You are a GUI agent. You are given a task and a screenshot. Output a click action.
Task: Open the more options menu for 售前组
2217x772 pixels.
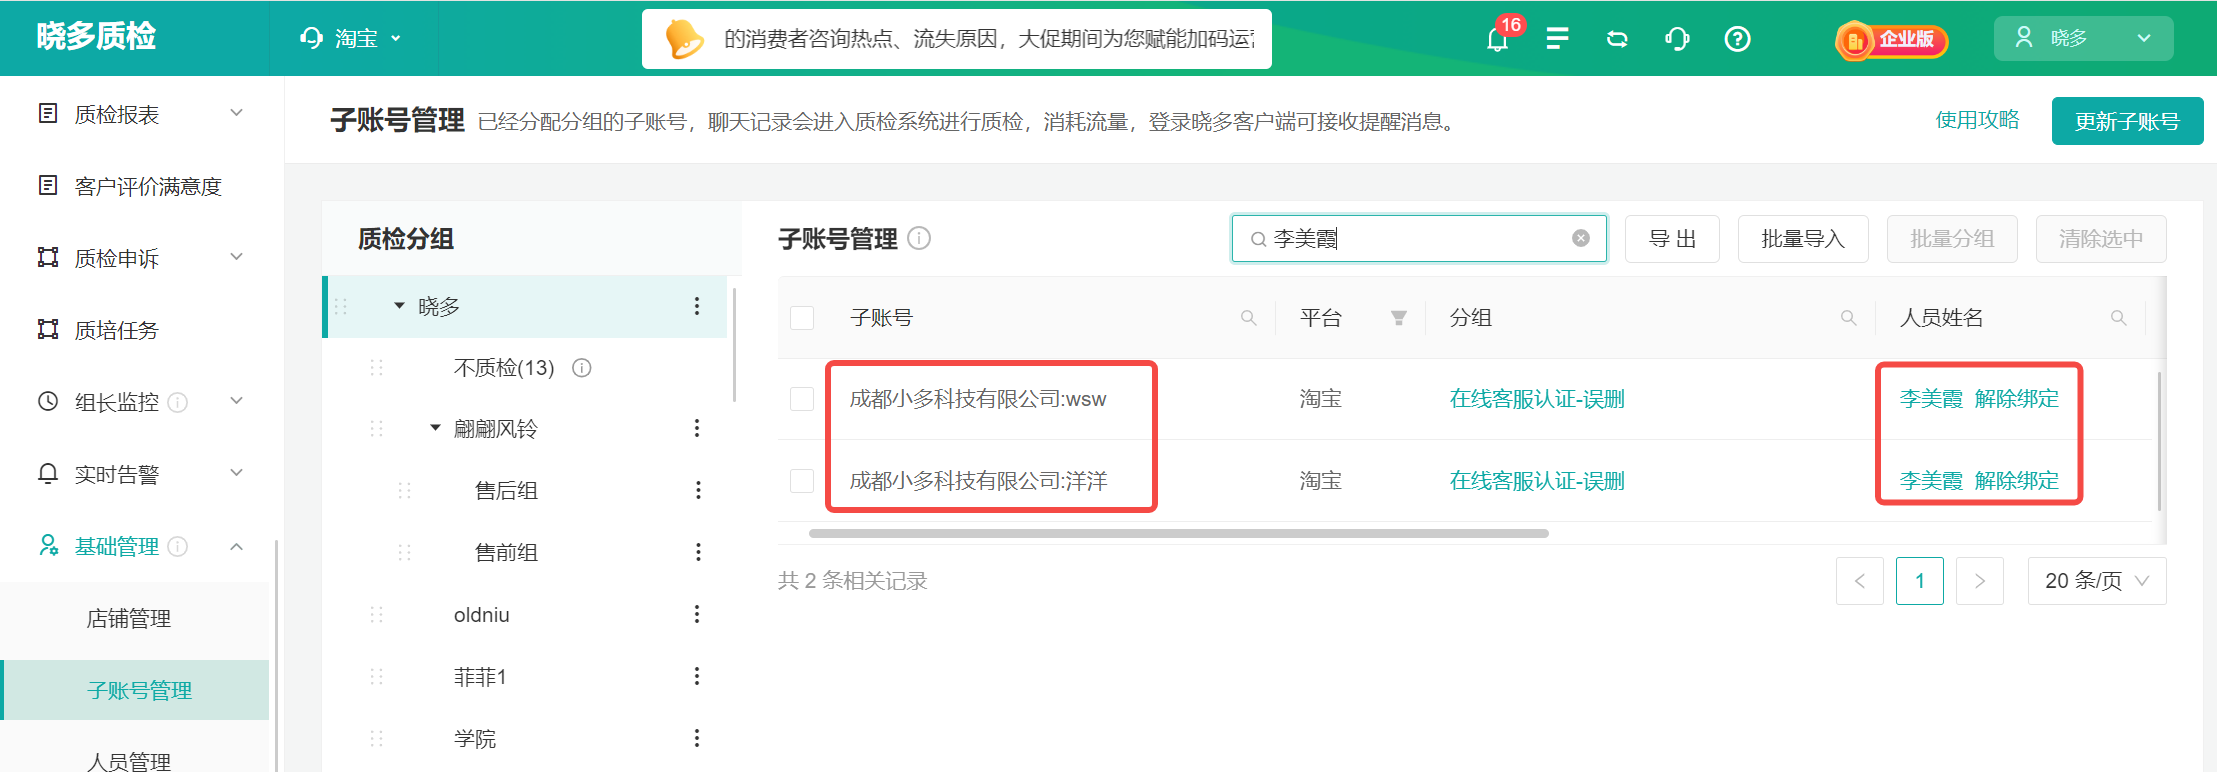click(x=698, y=552)
